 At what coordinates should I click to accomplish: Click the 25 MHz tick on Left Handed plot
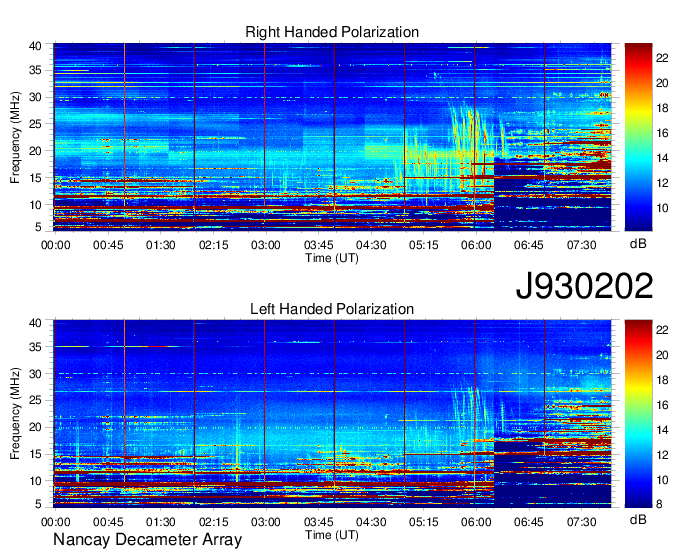pyautogui.click(x=35, y=400)
